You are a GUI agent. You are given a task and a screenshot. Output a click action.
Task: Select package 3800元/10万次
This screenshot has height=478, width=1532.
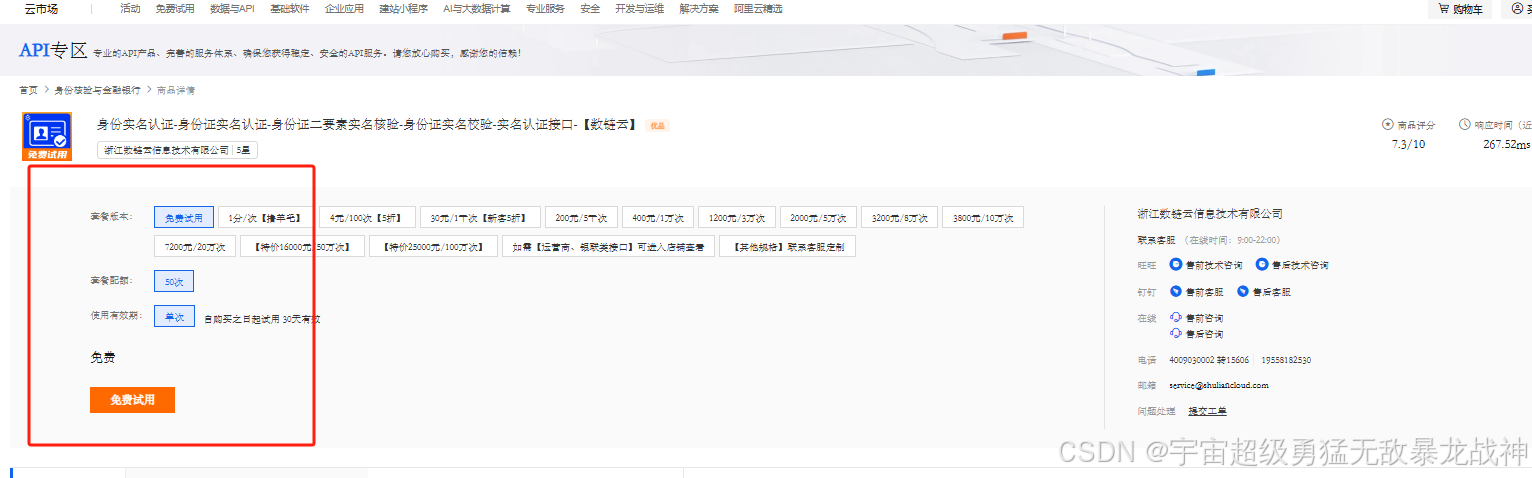coord(983,217)
